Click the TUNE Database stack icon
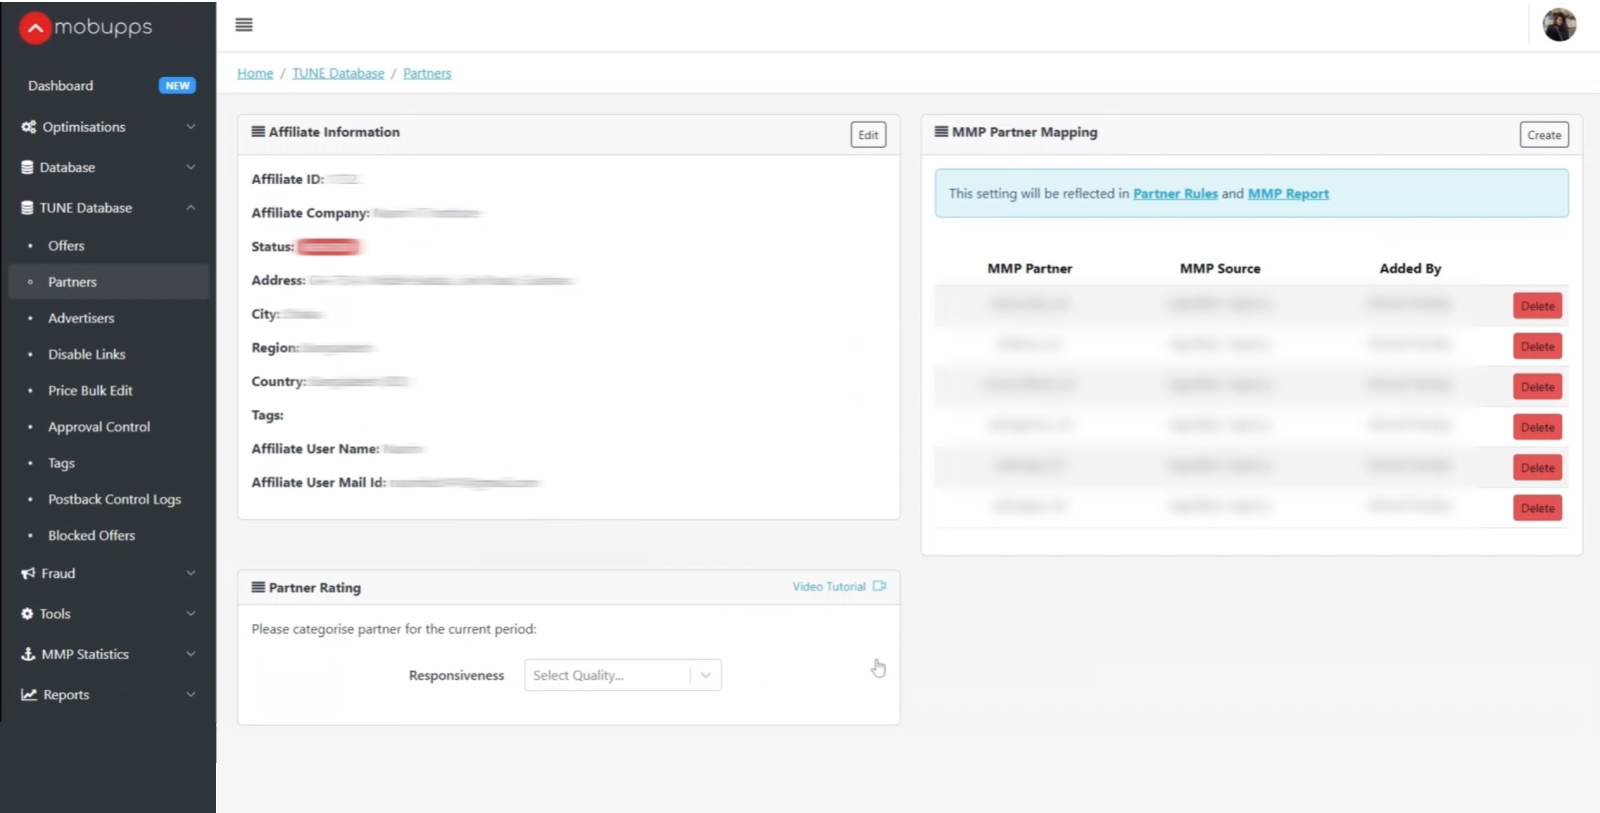Image resolution: width=1600 pixels, height=813 pixels. pos(27,208)
